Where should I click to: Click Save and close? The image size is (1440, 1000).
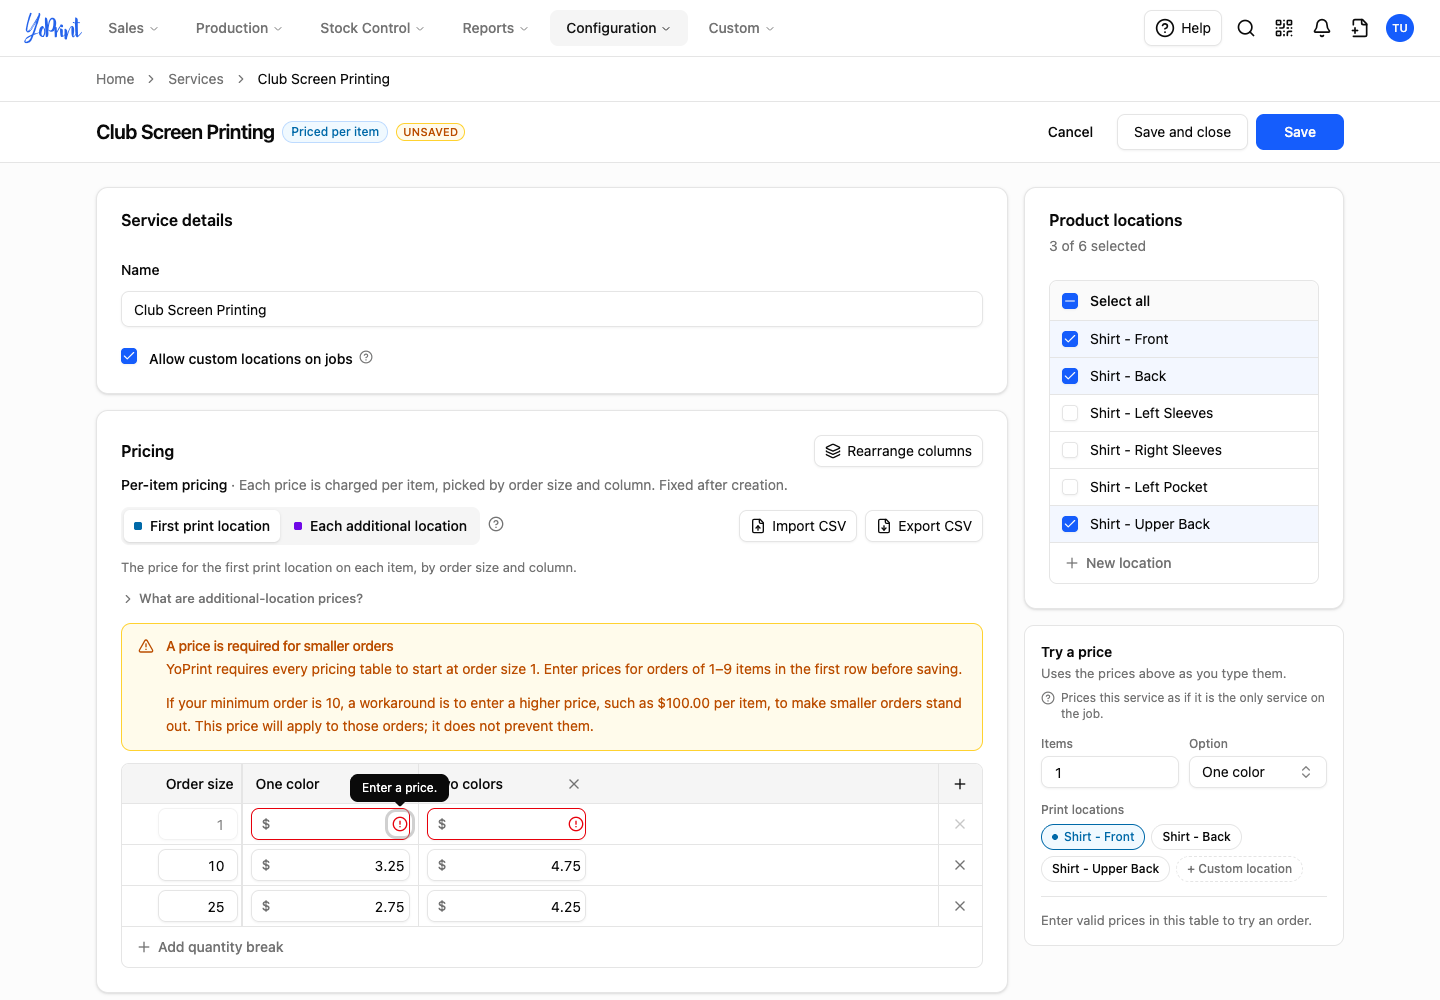click(1182, 132)
